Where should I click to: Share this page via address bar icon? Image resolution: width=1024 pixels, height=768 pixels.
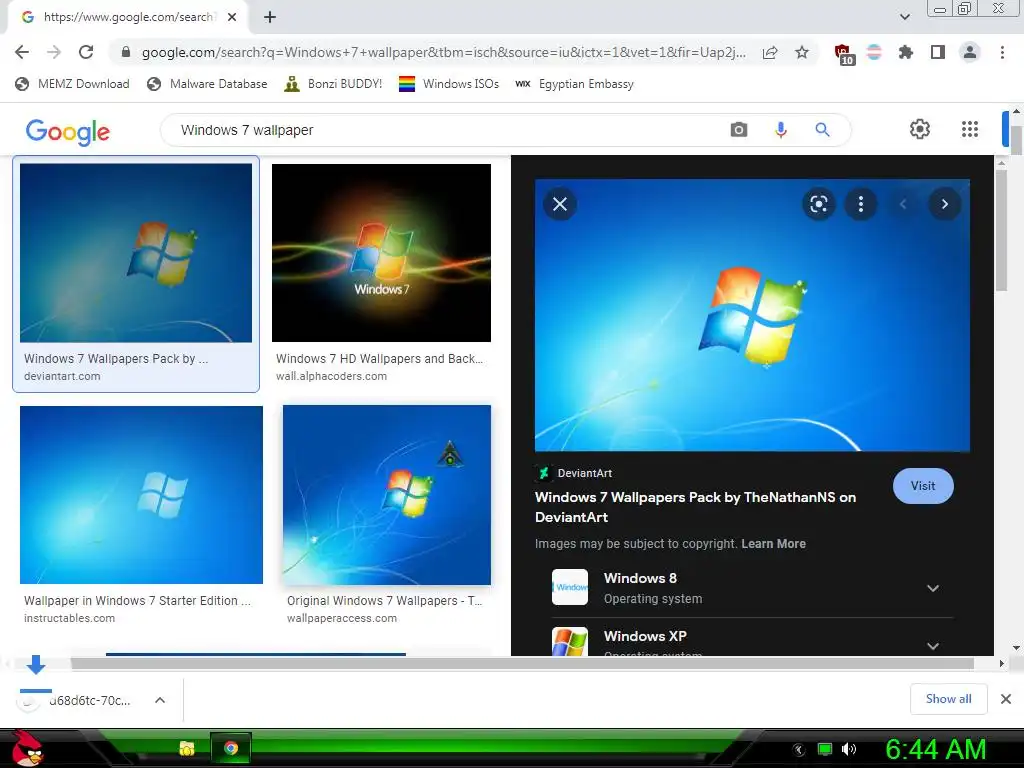tap(770, 52)
